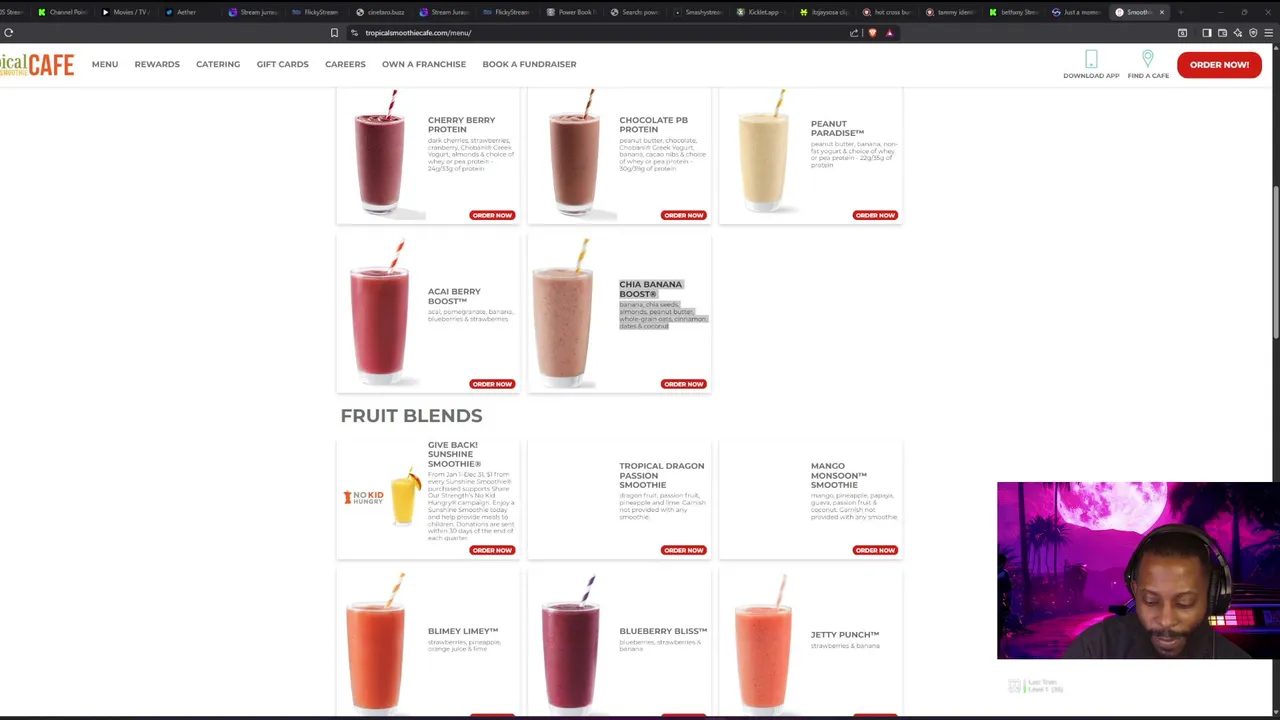Image resolution: width=1280 pixels, height=720 pixels.
Task: Switch to the Channel Points tab
Action: 62,12
